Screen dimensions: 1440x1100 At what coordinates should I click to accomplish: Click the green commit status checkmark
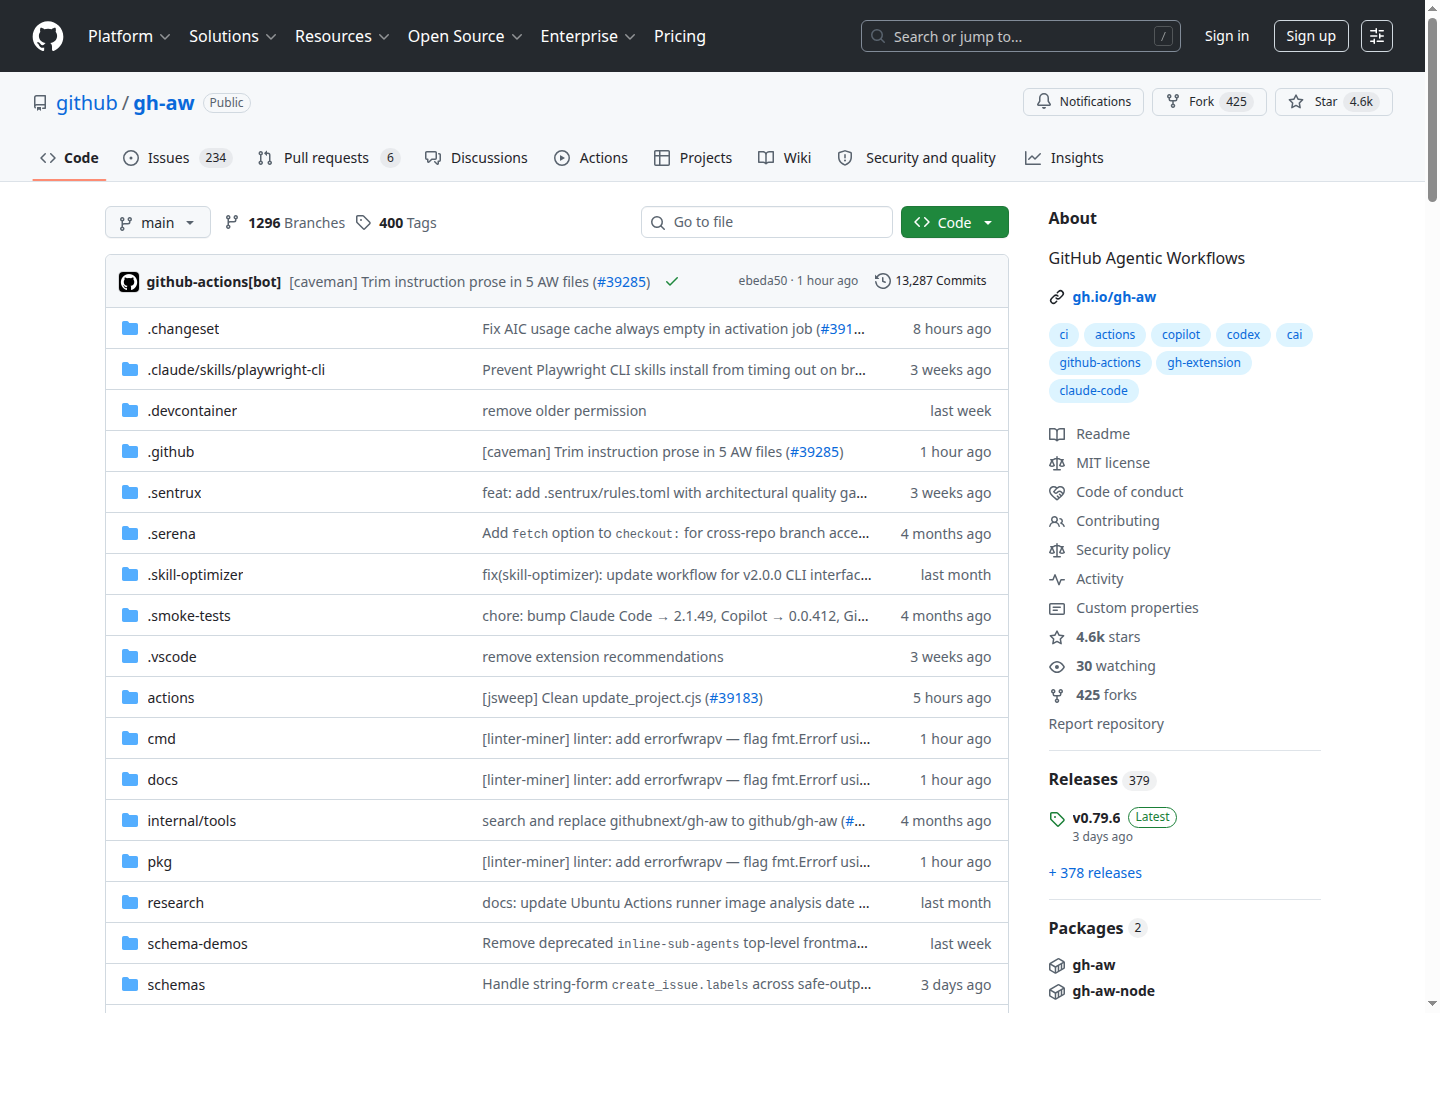coord(672,282)
